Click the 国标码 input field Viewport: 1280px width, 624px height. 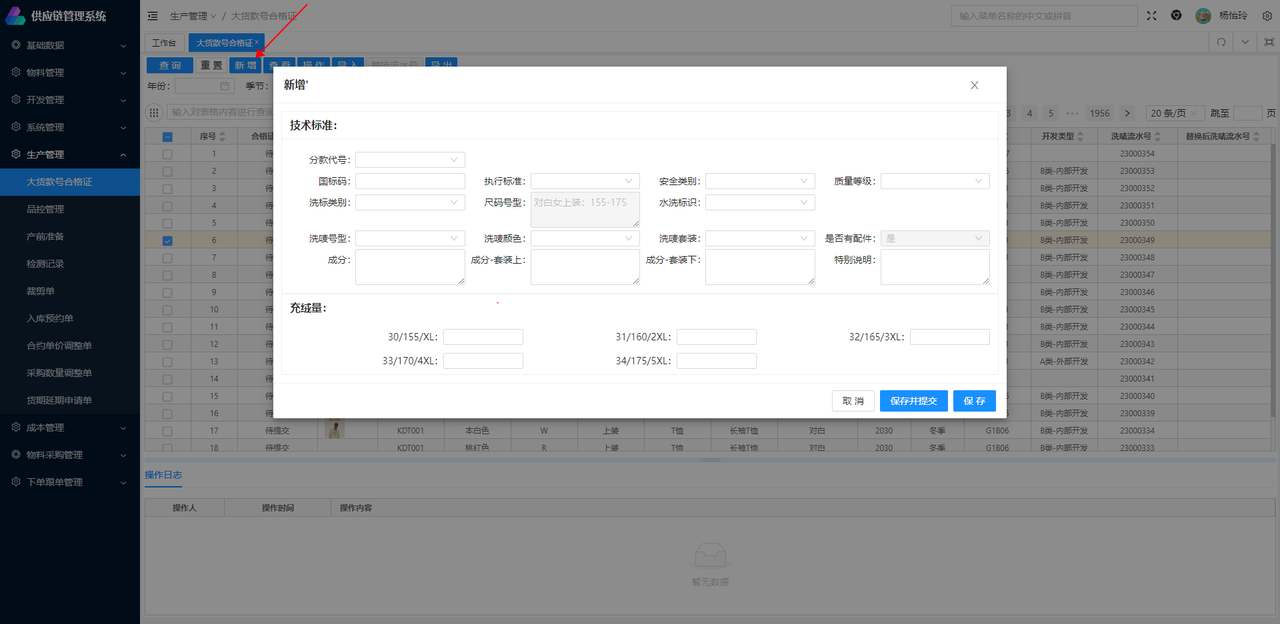pos(410,181)
